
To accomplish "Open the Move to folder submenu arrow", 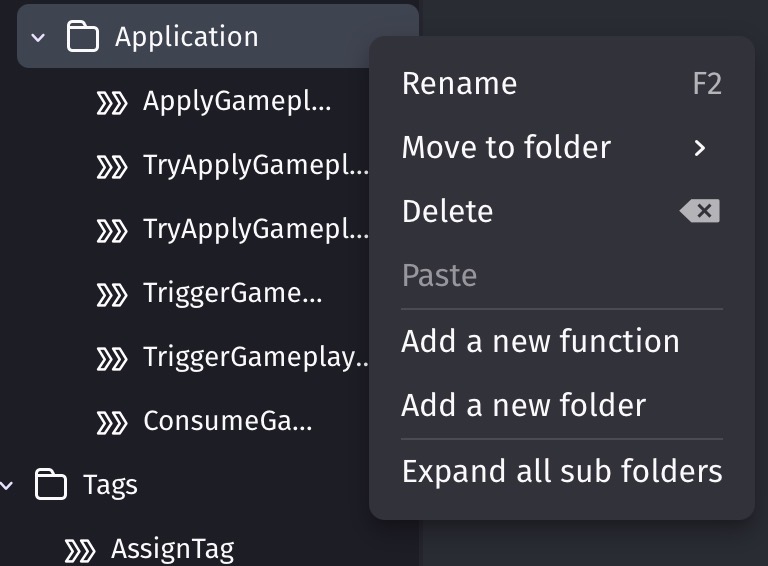I will point(700,147).
